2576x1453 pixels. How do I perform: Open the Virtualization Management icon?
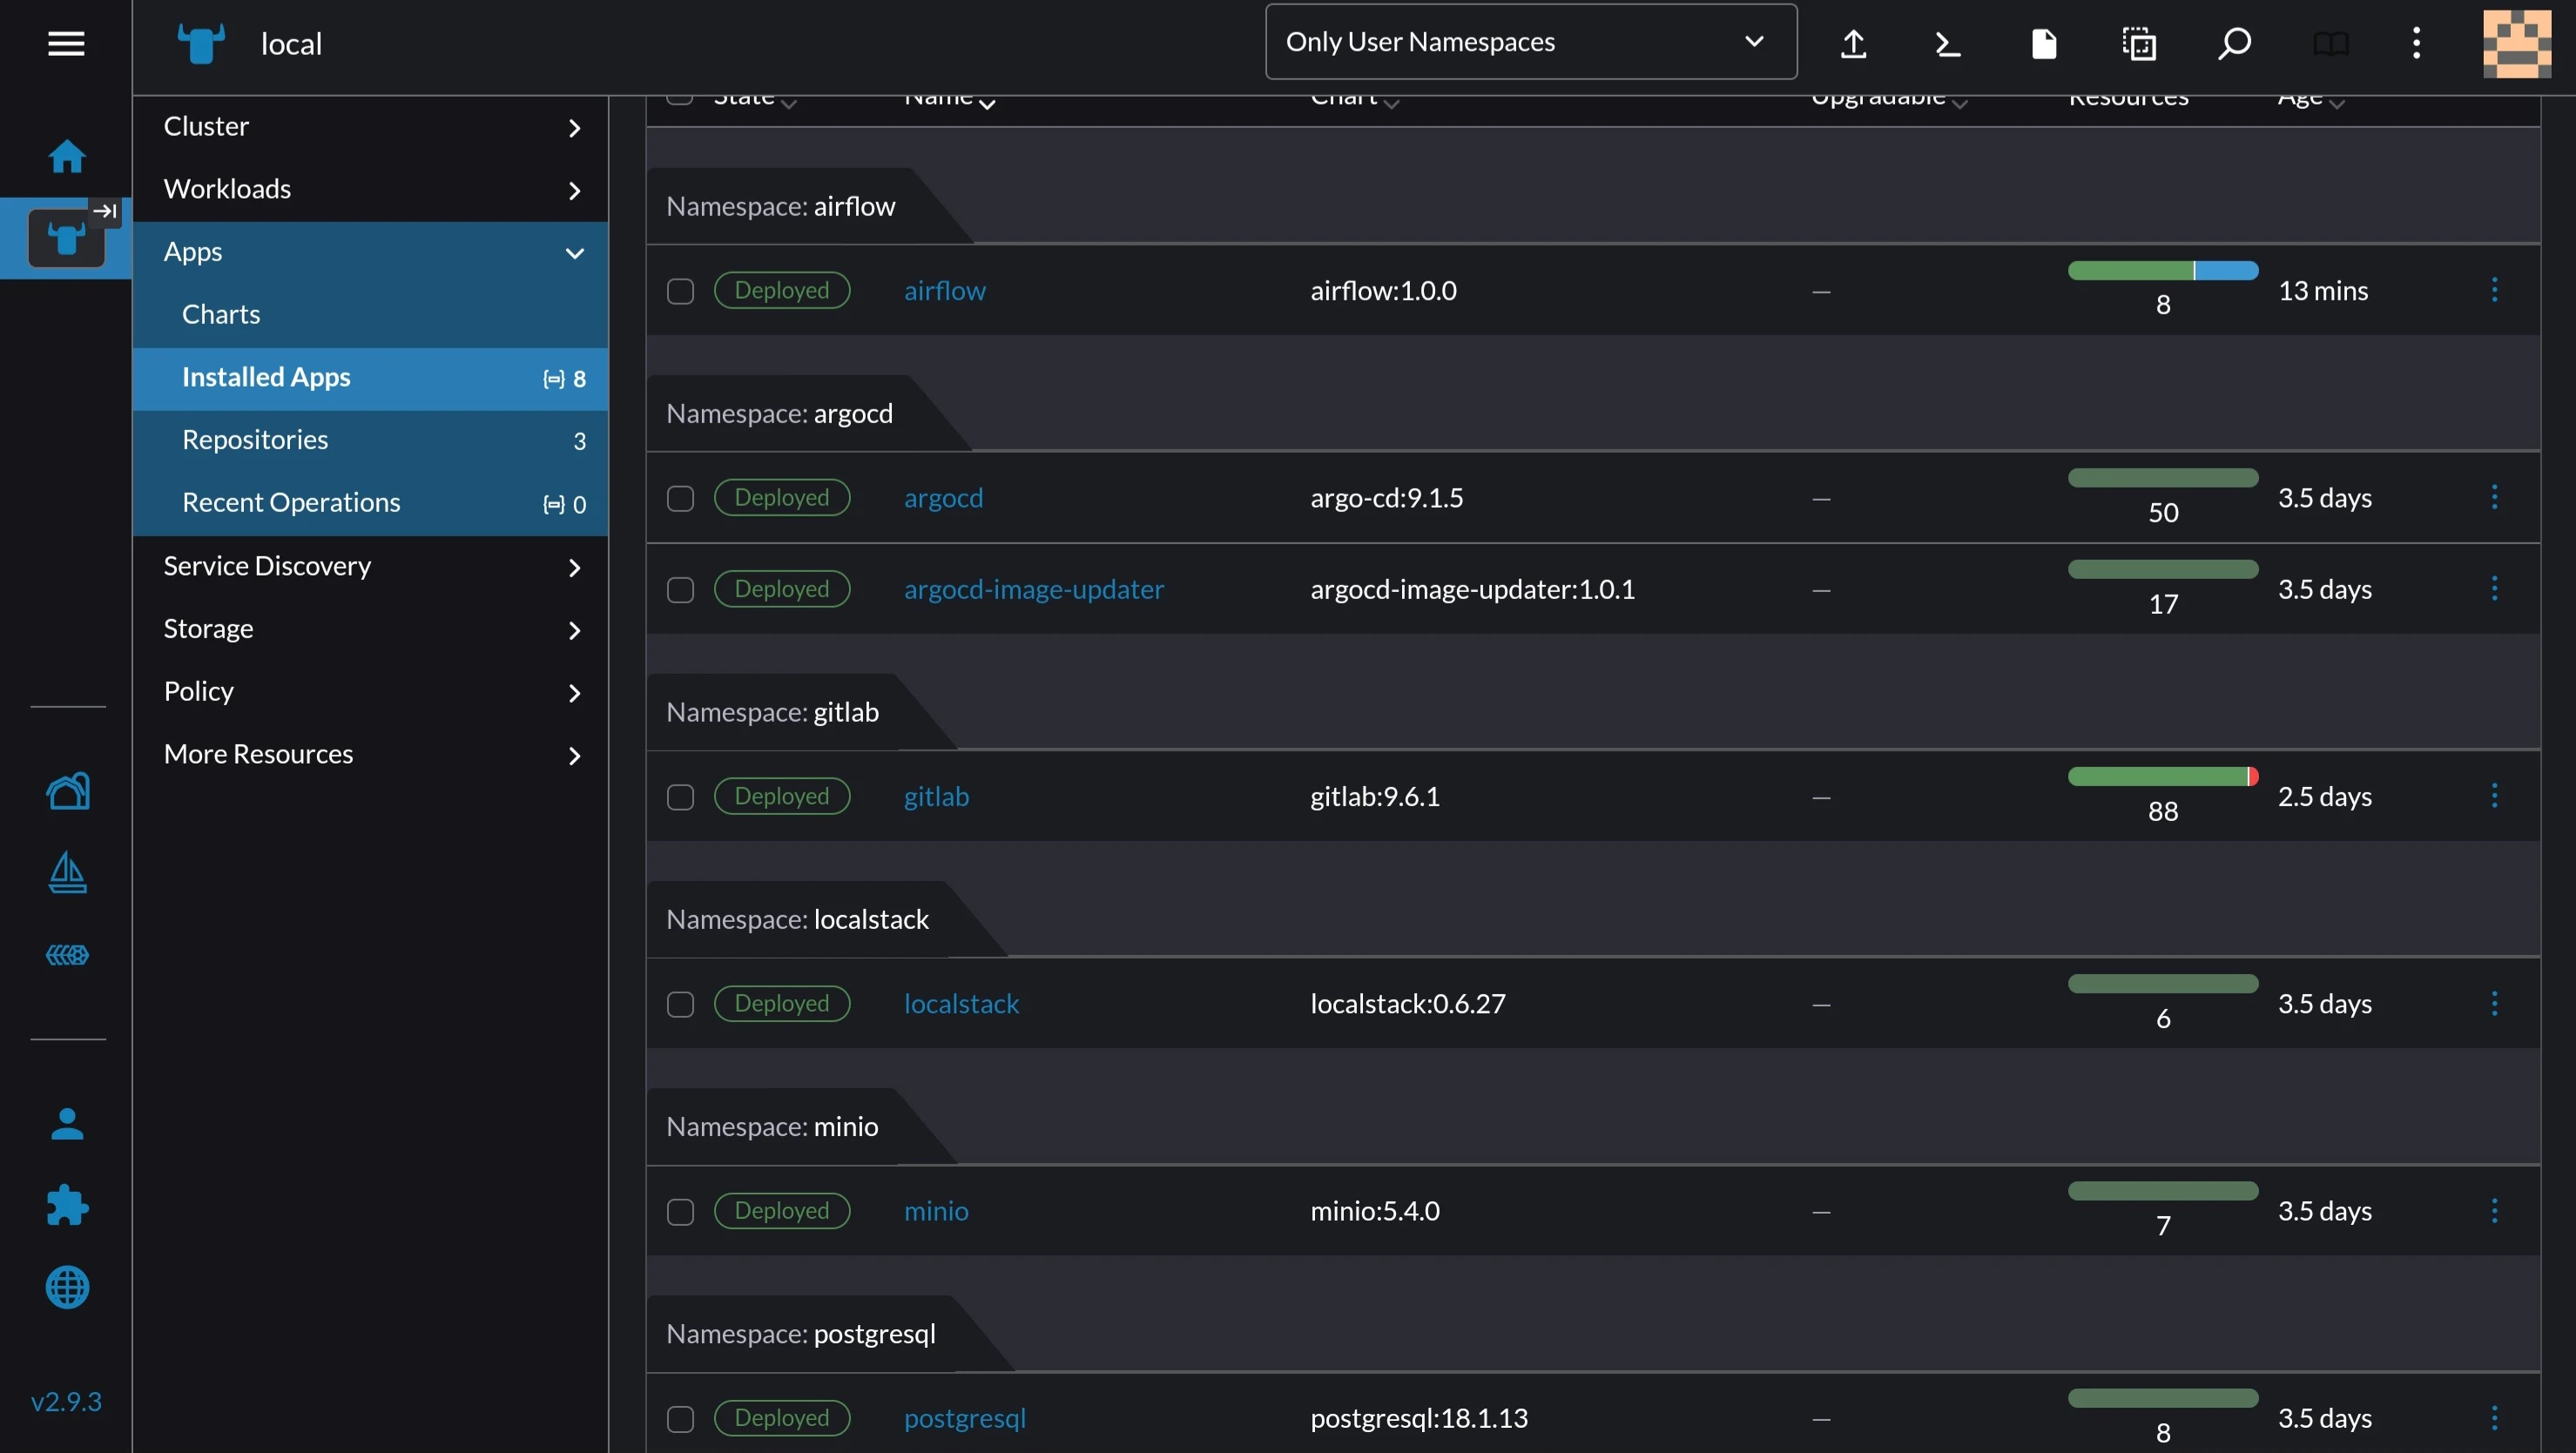coord(67,955)
